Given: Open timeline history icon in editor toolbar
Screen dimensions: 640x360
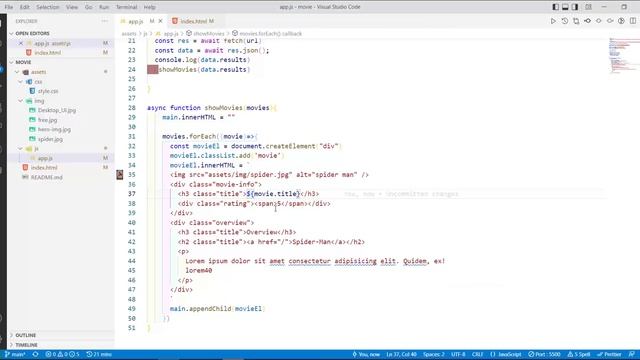Looking at the screenshot, I should tap(564, 21).
